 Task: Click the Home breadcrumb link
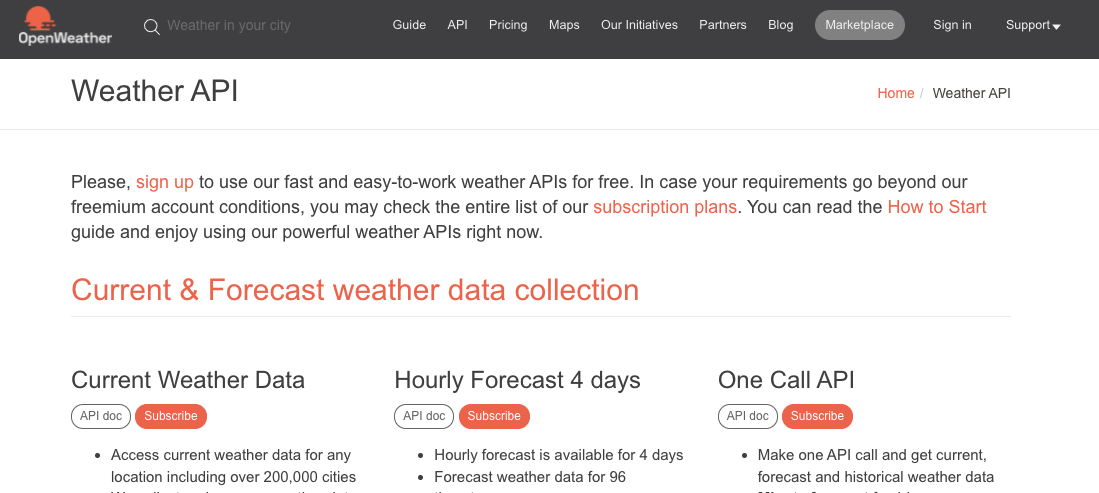coord(896,93)
